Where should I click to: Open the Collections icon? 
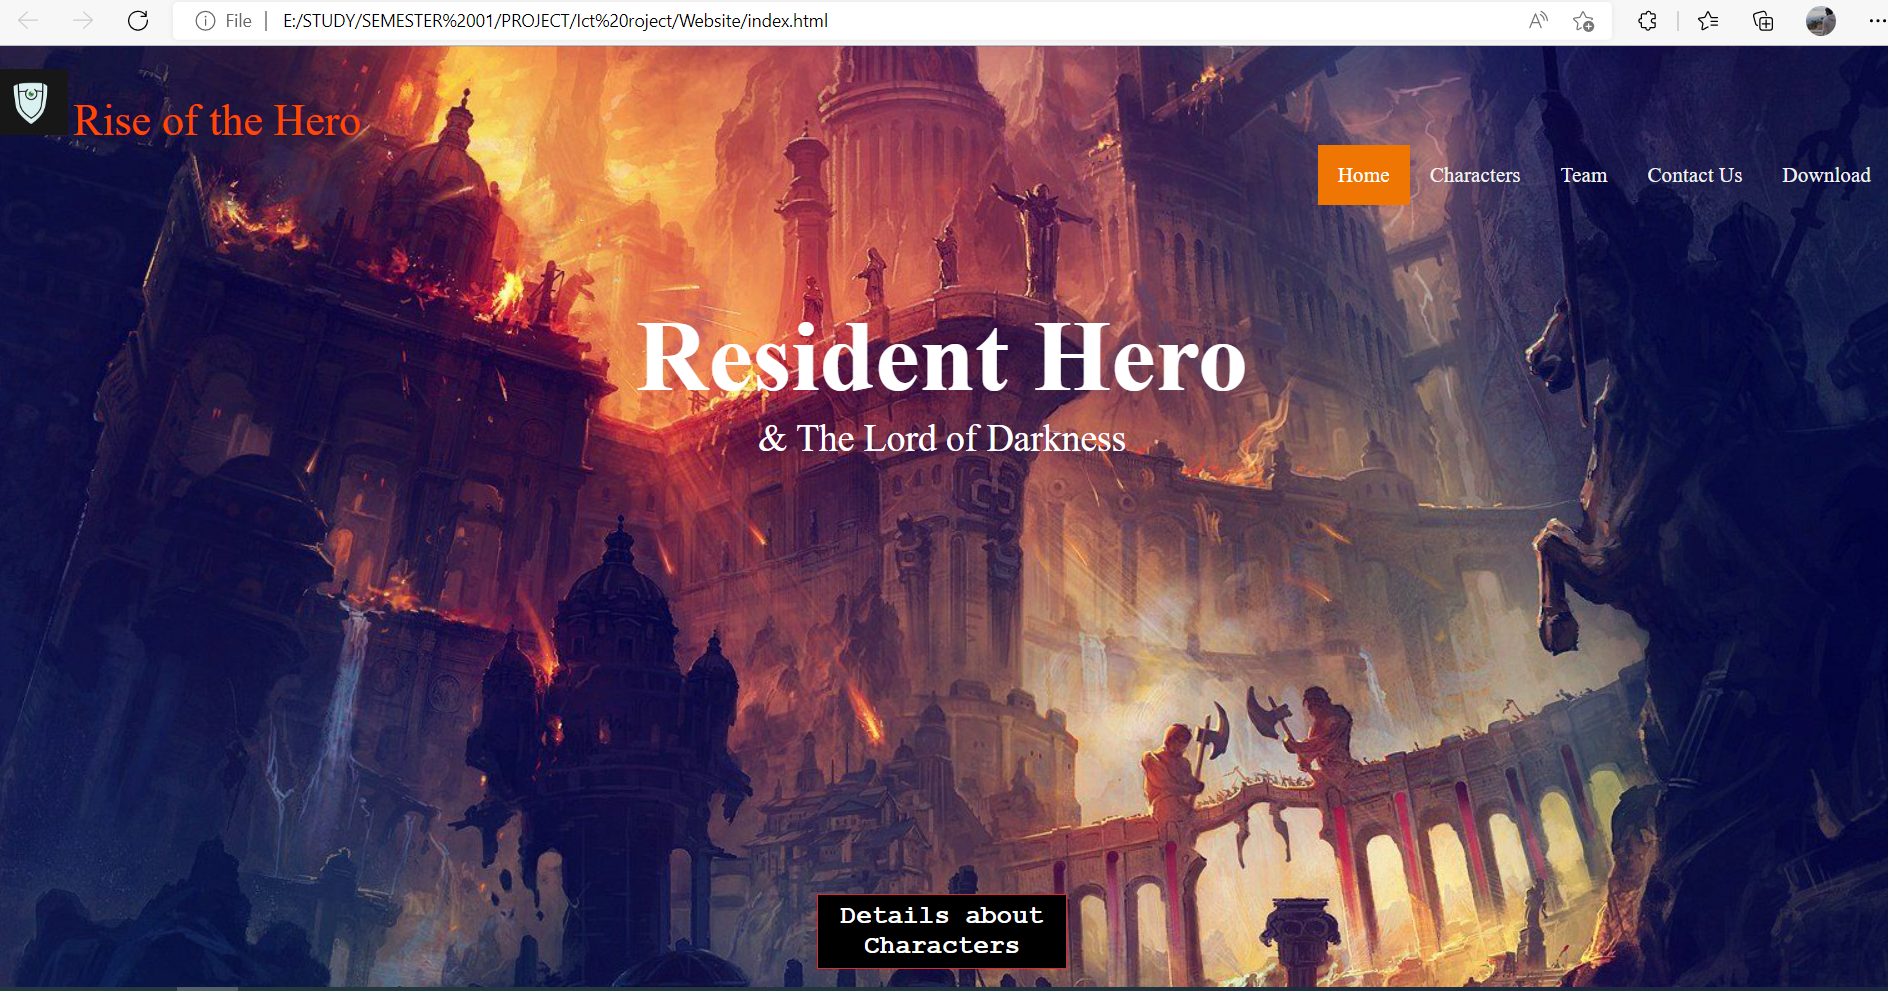click(1763, 21)
